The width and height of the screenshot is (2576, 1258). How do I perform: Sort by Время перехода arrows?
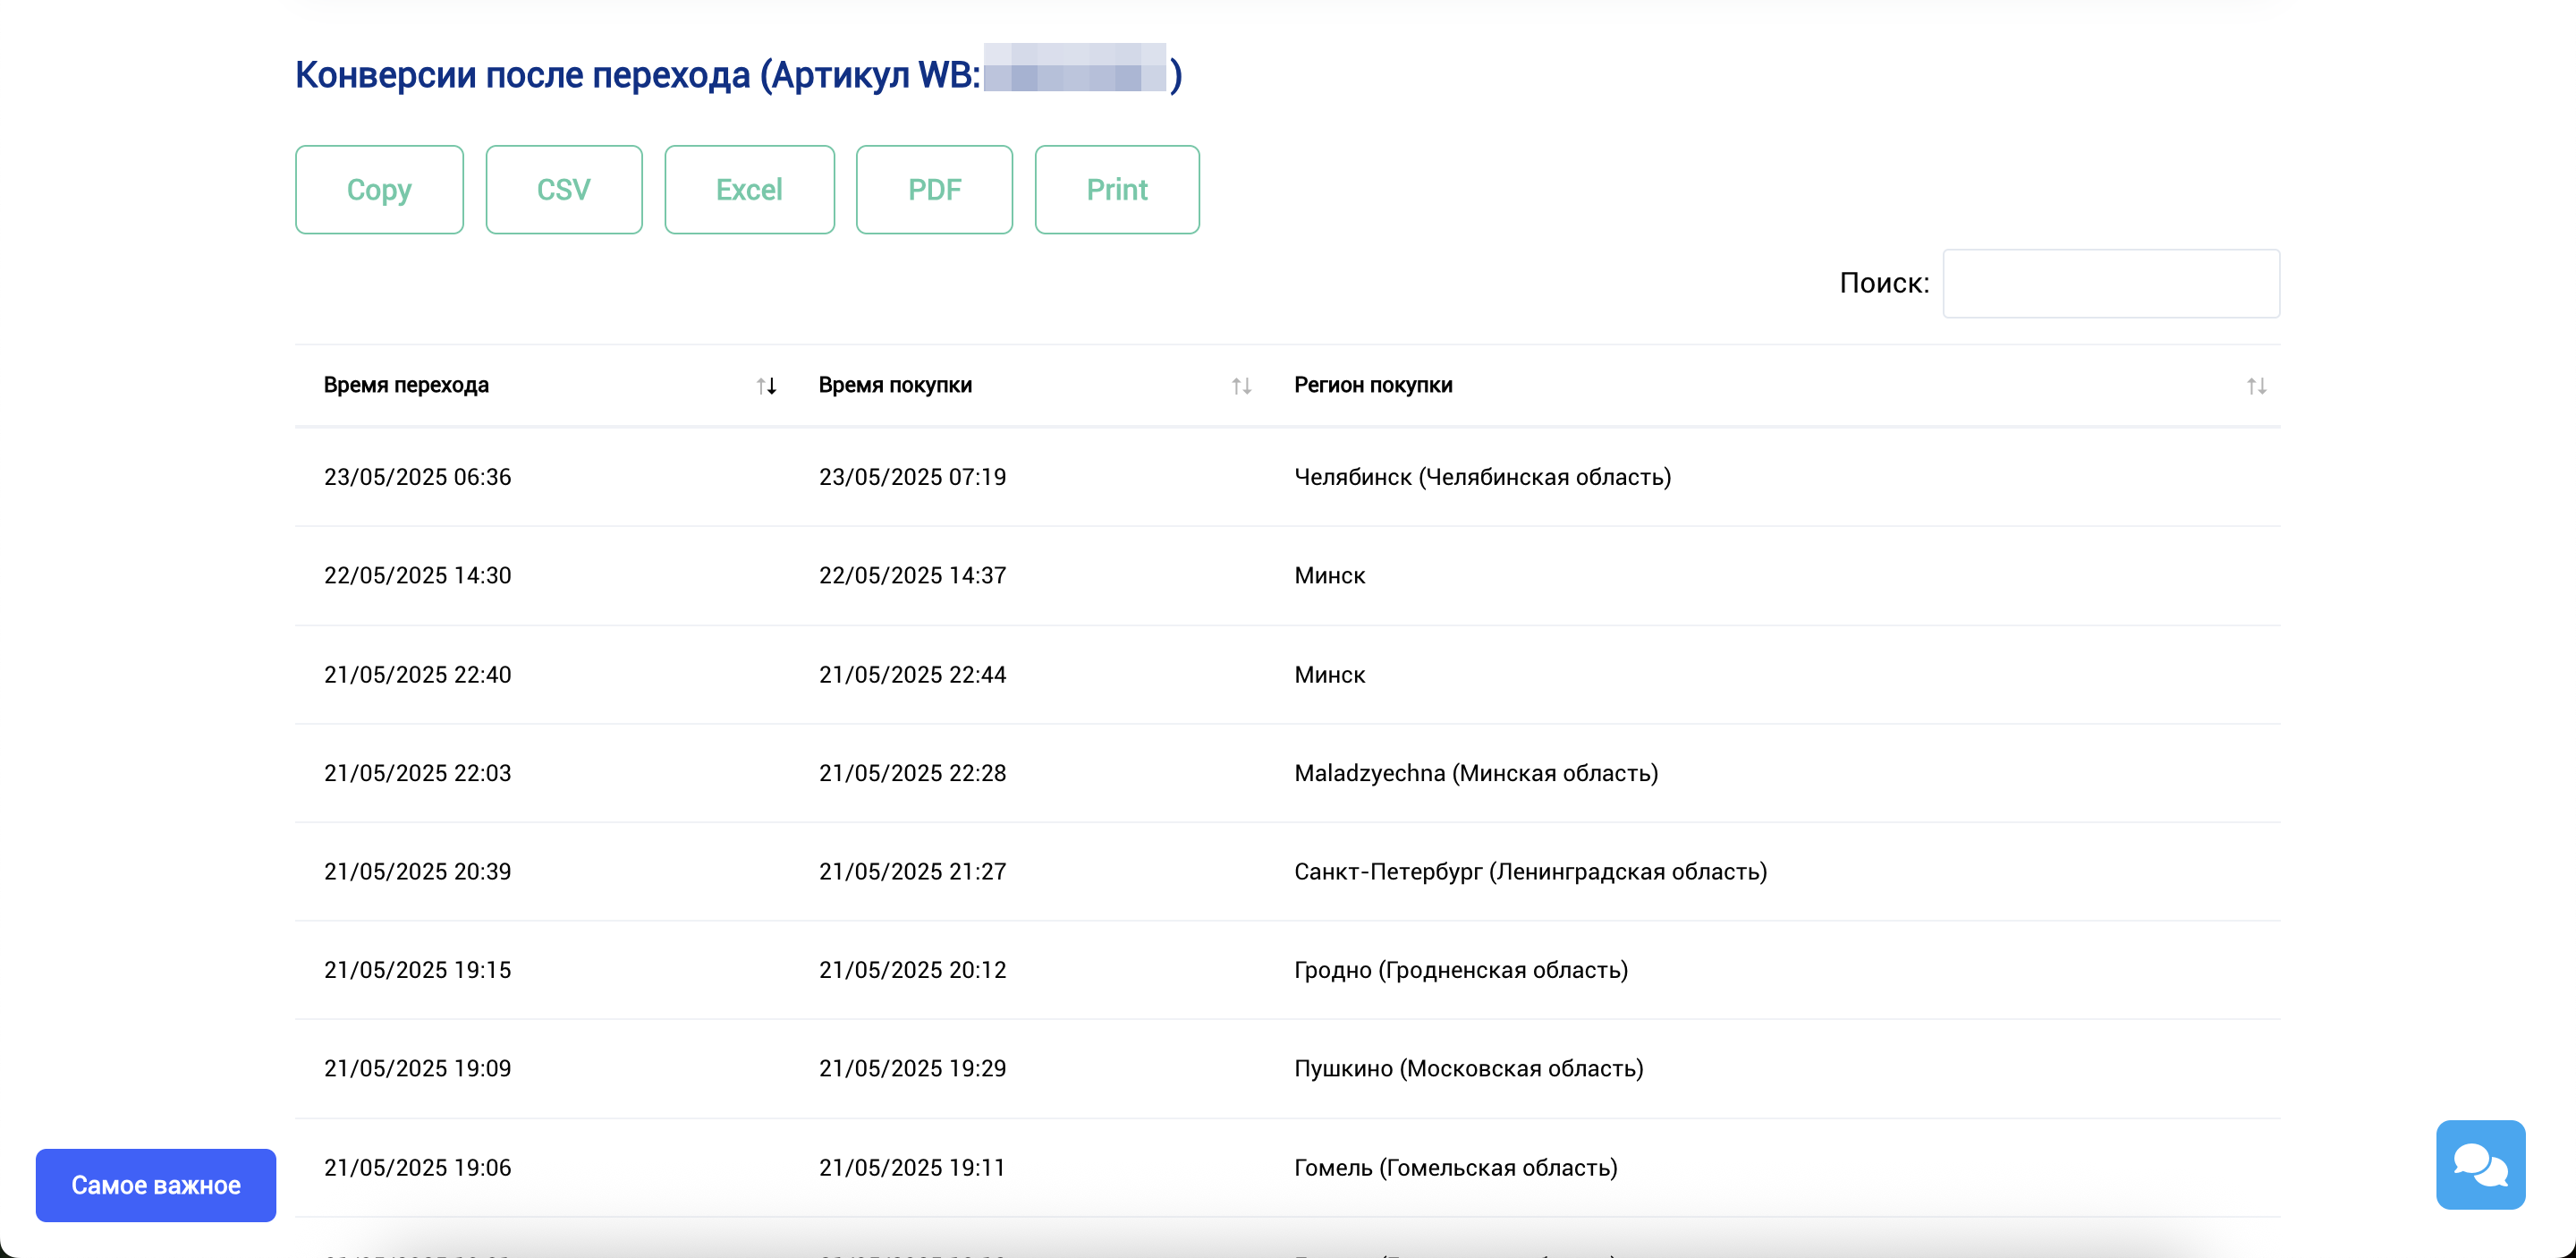[766, 386]
